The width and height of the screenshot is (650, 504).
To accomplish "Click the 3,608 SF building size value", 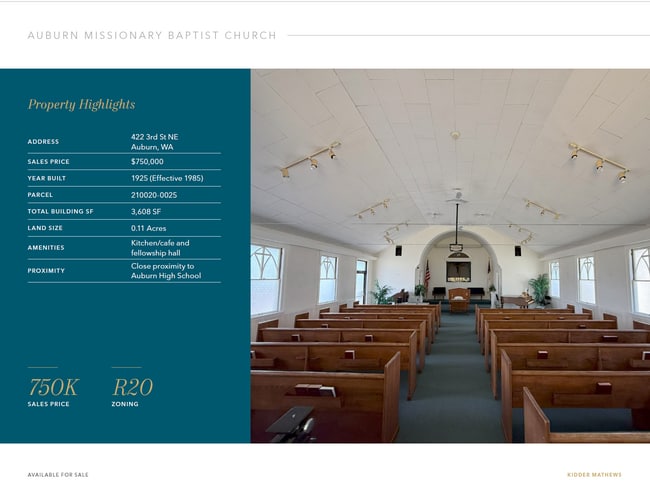I will (x=146, y=212).
